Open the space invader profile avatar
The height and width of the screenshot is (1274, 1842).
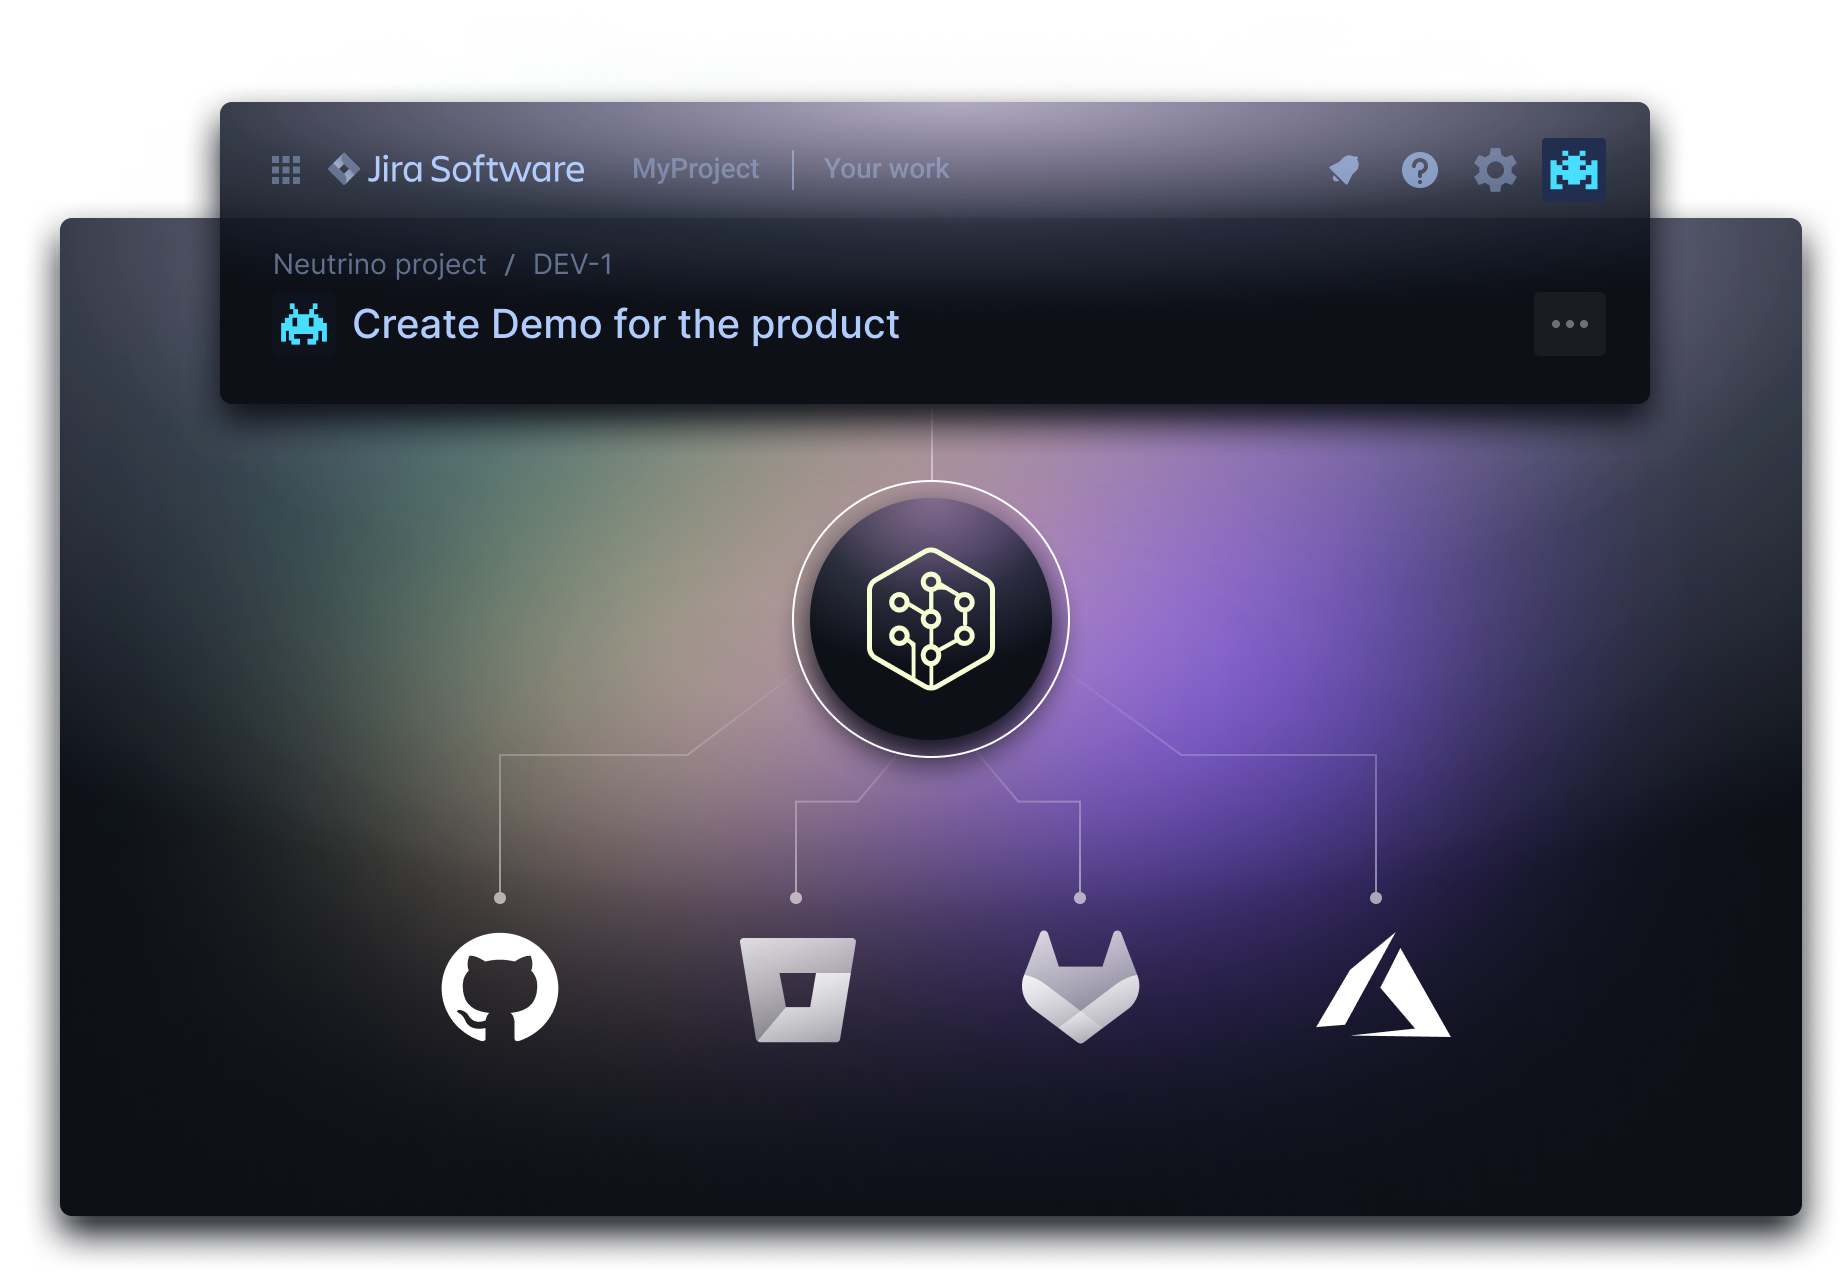tap(1573, 170)
